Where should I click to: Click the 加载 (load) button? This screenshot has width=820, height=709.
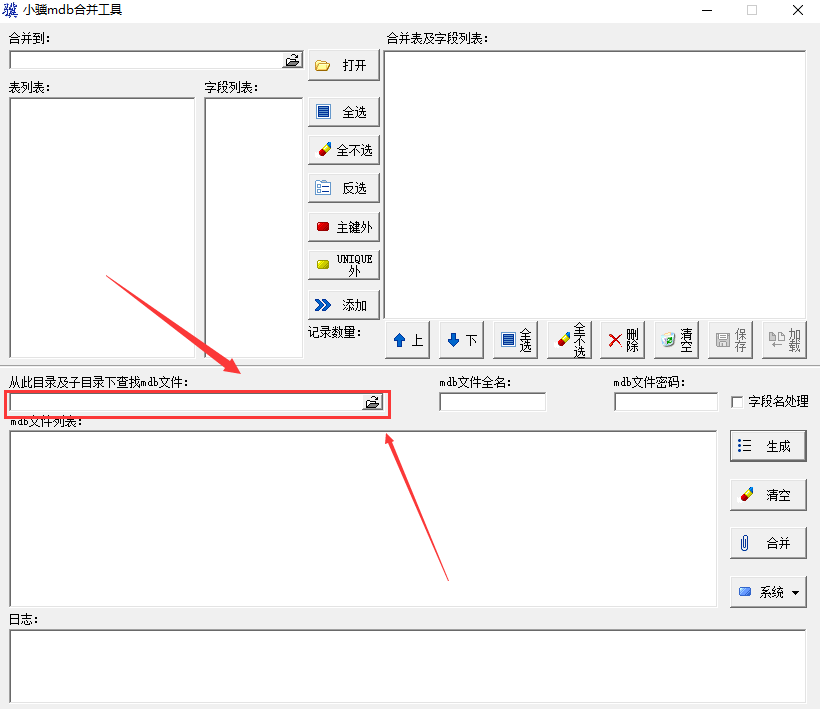(x=784, y=340)
